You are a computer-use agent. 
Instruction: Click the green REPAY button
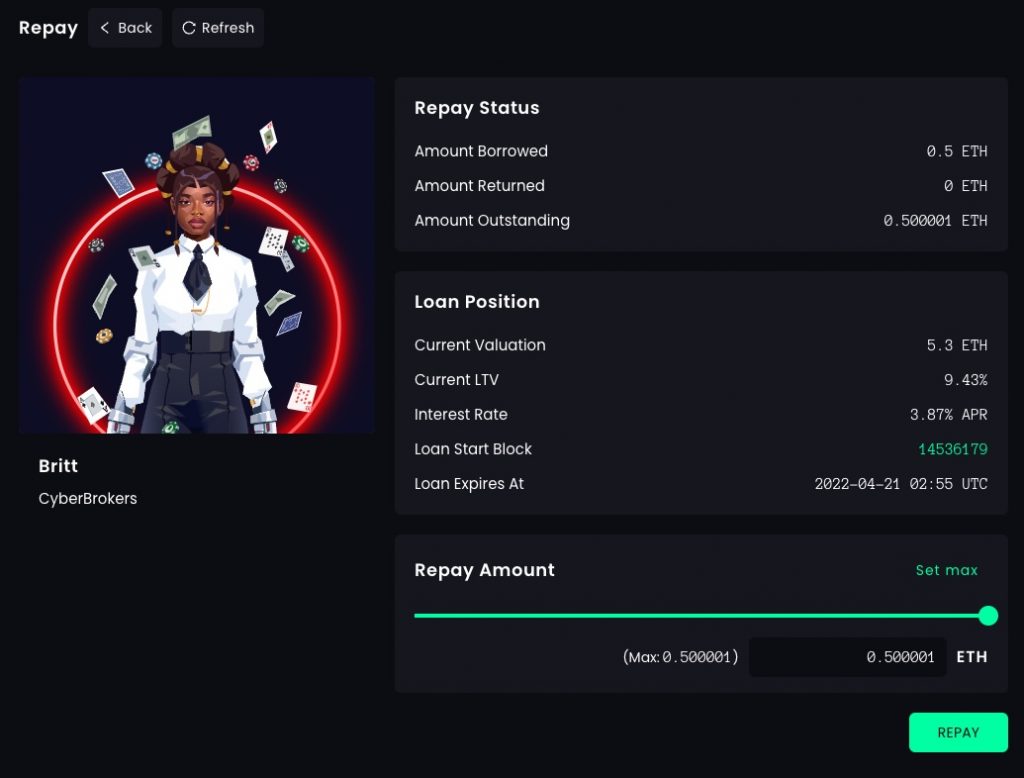958,732
